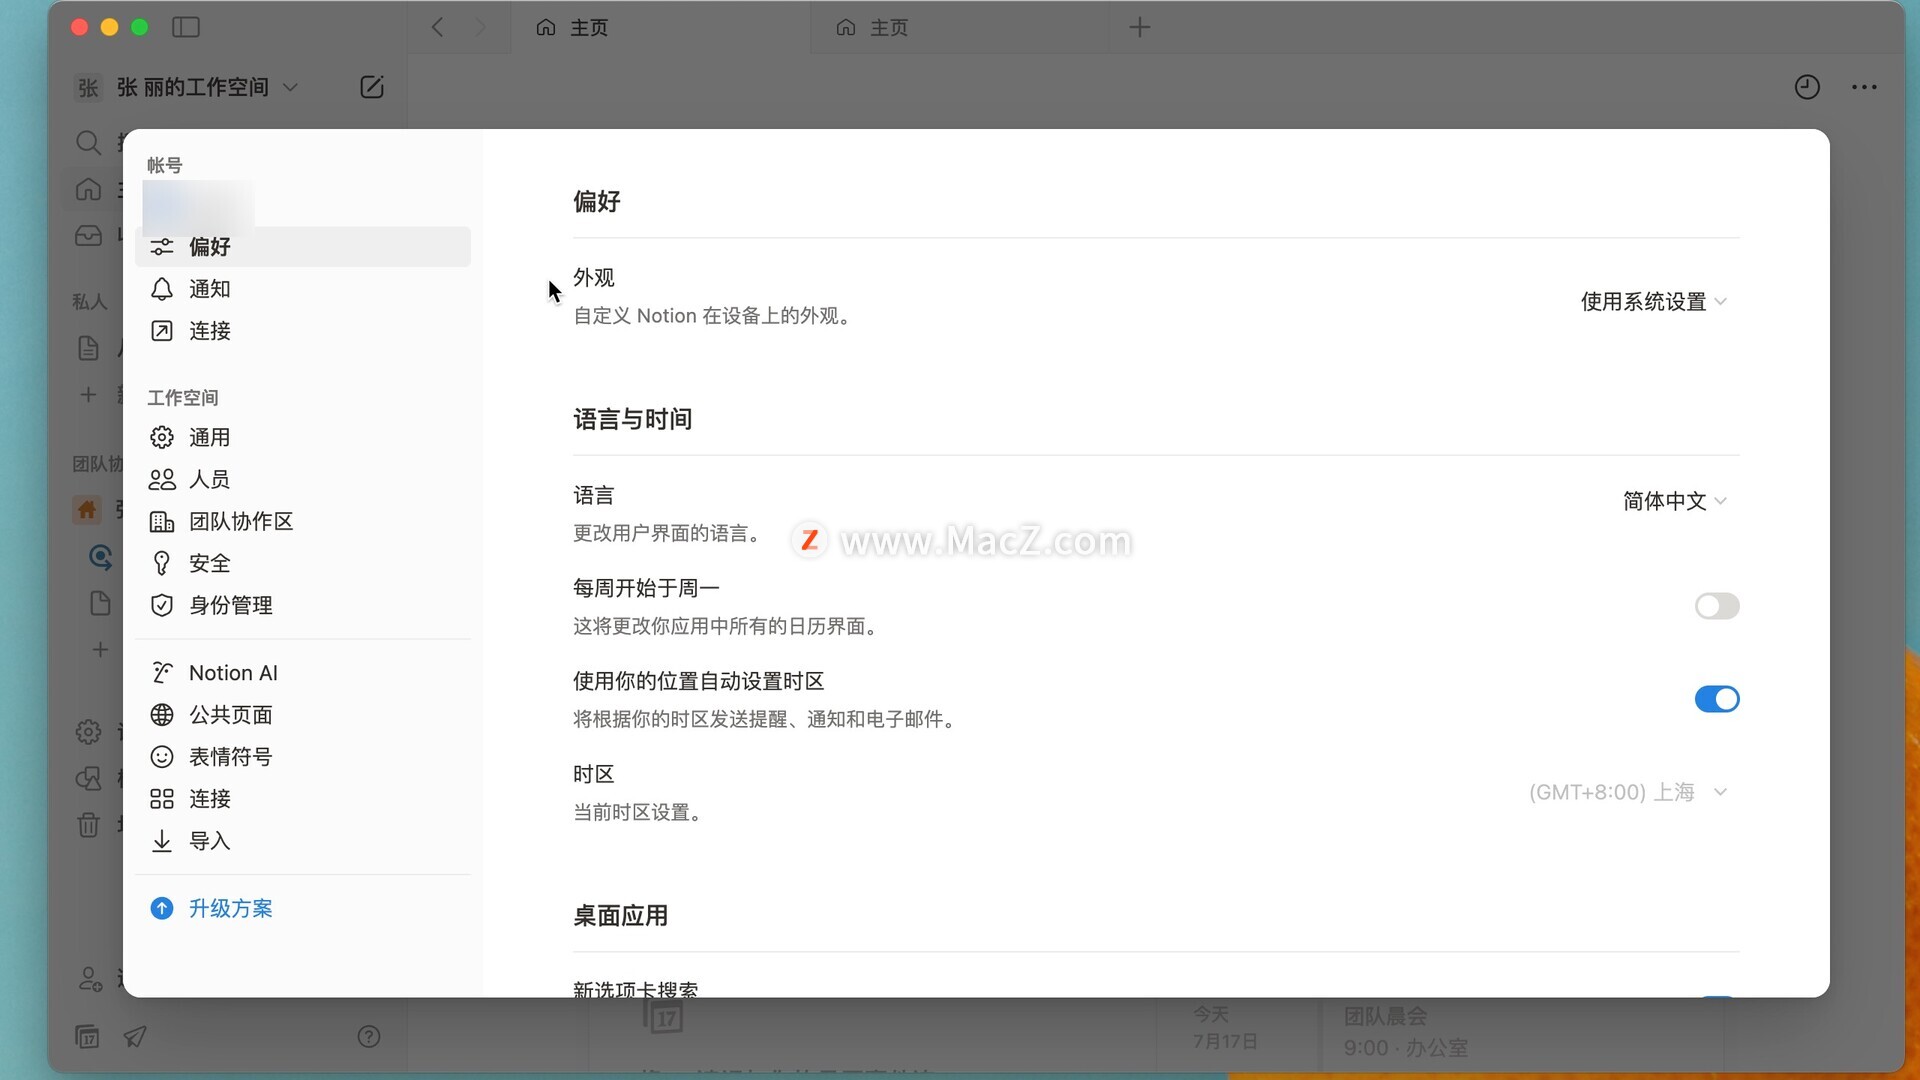Open the calendar icon at sidebar bottom
The height and width of the screenshot is (1080, 1920).
pyautogui.click(x=88, y=1037)
